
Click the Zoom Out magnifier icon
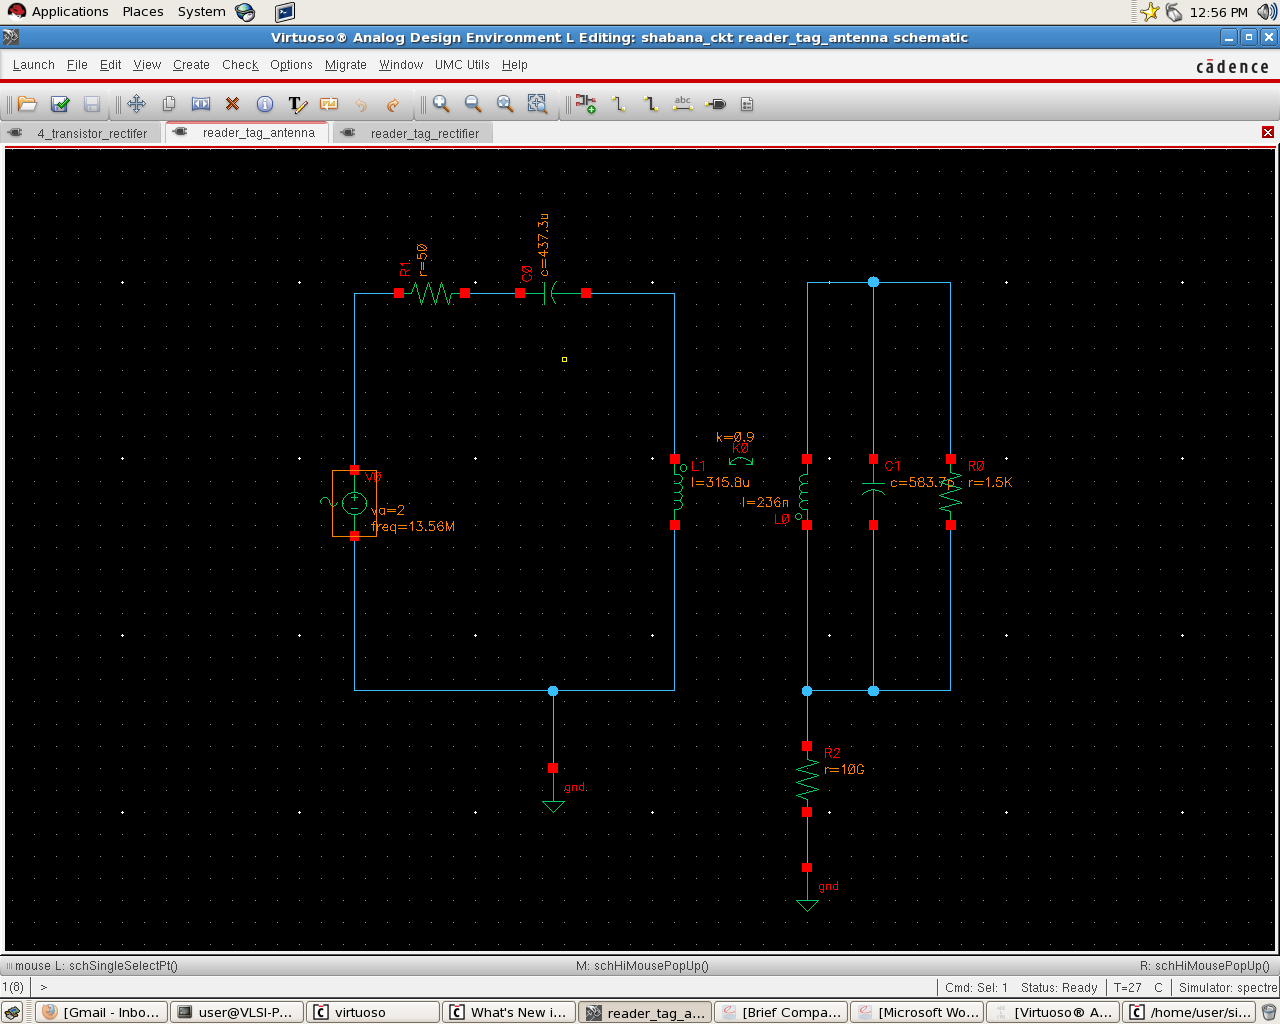473,104
